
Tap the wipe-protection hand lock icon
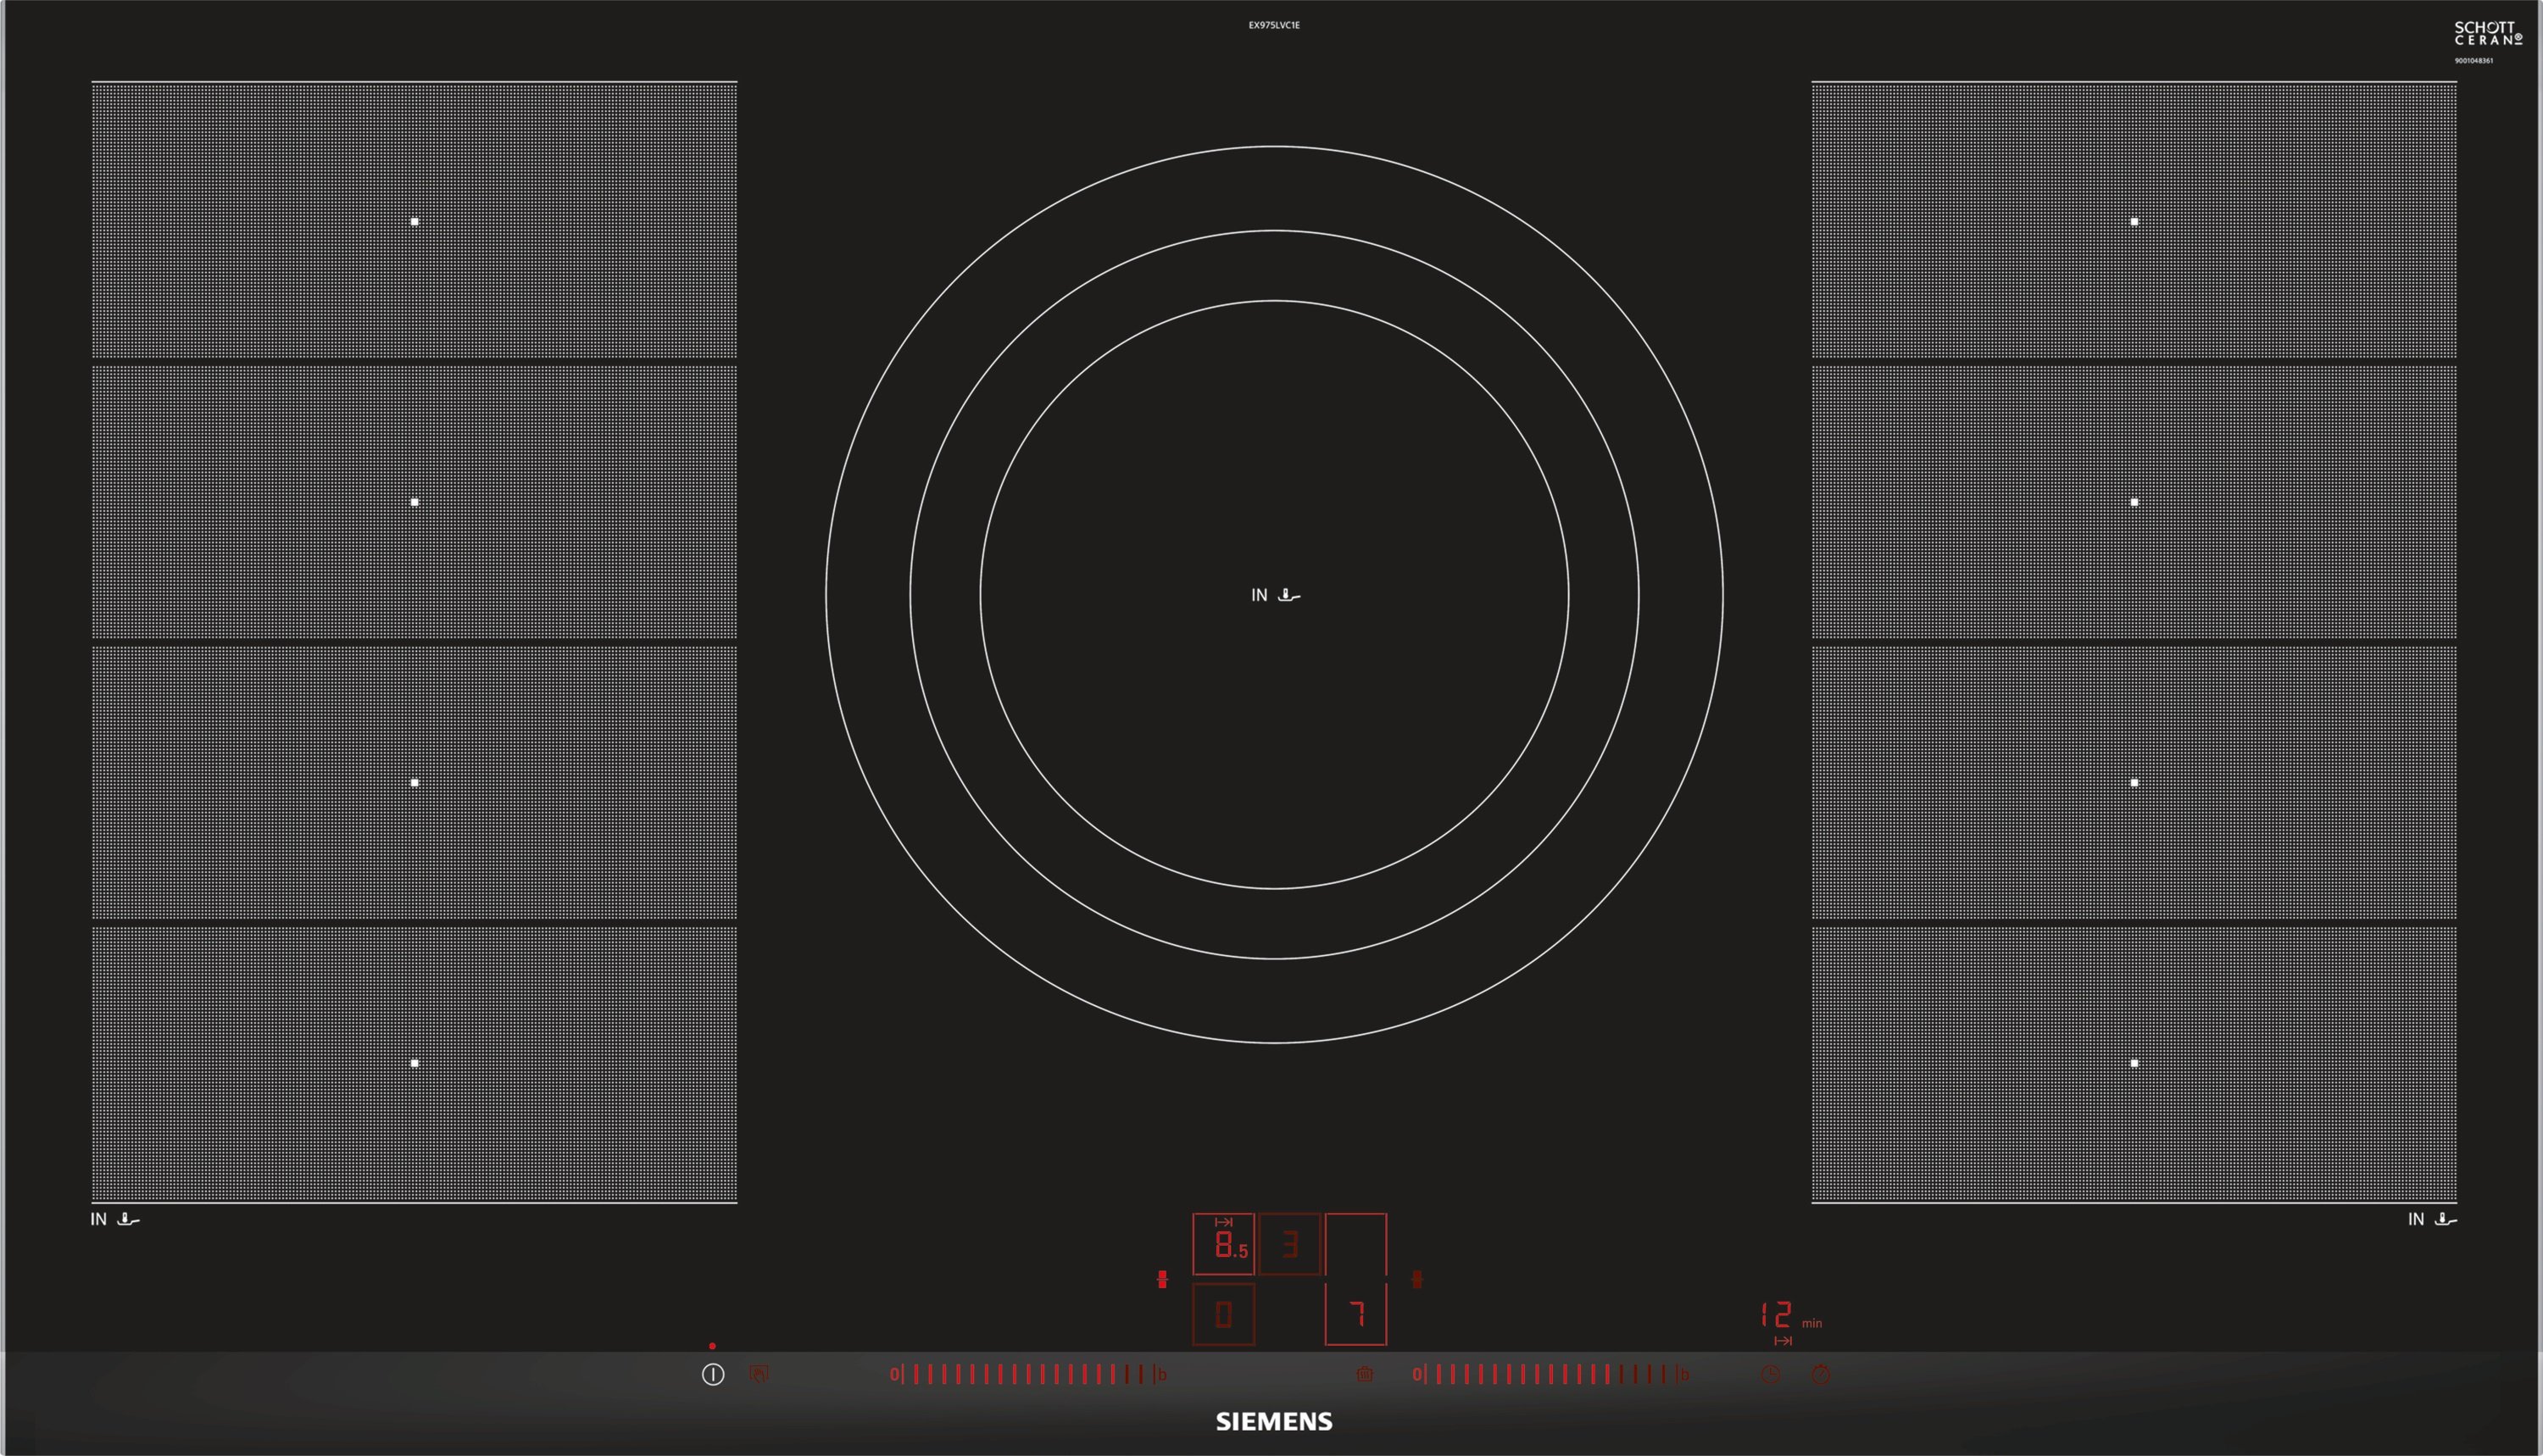coord(759,1374)
